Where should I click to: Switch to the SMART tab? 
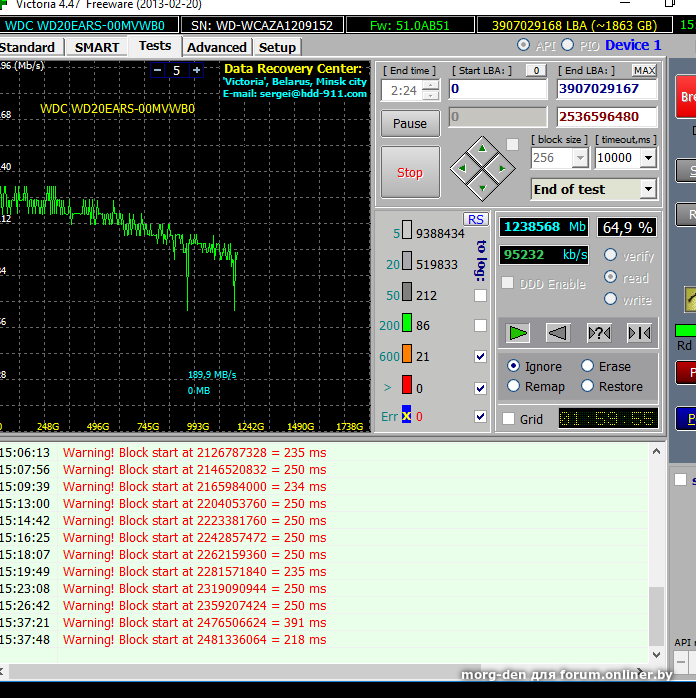click(x=97, y=47)
